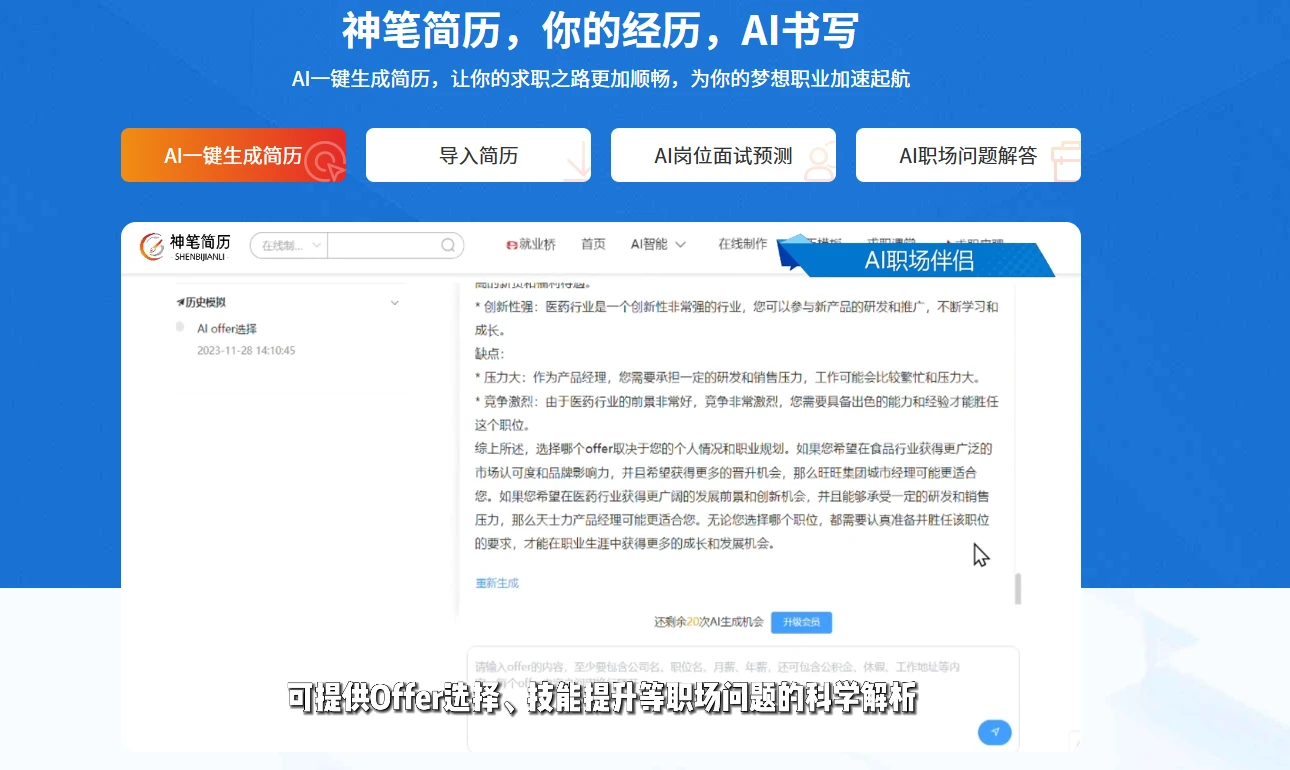1290x770 pixels.
Task: Click the offer content text input area
Action: 743,698
